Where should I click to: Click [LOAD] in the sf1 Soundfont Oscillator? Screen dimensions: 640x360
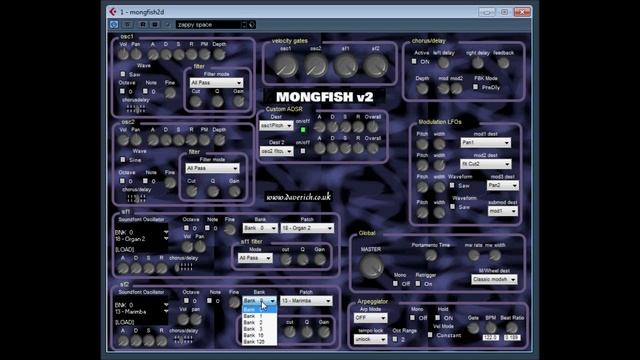tap(124, 249)
